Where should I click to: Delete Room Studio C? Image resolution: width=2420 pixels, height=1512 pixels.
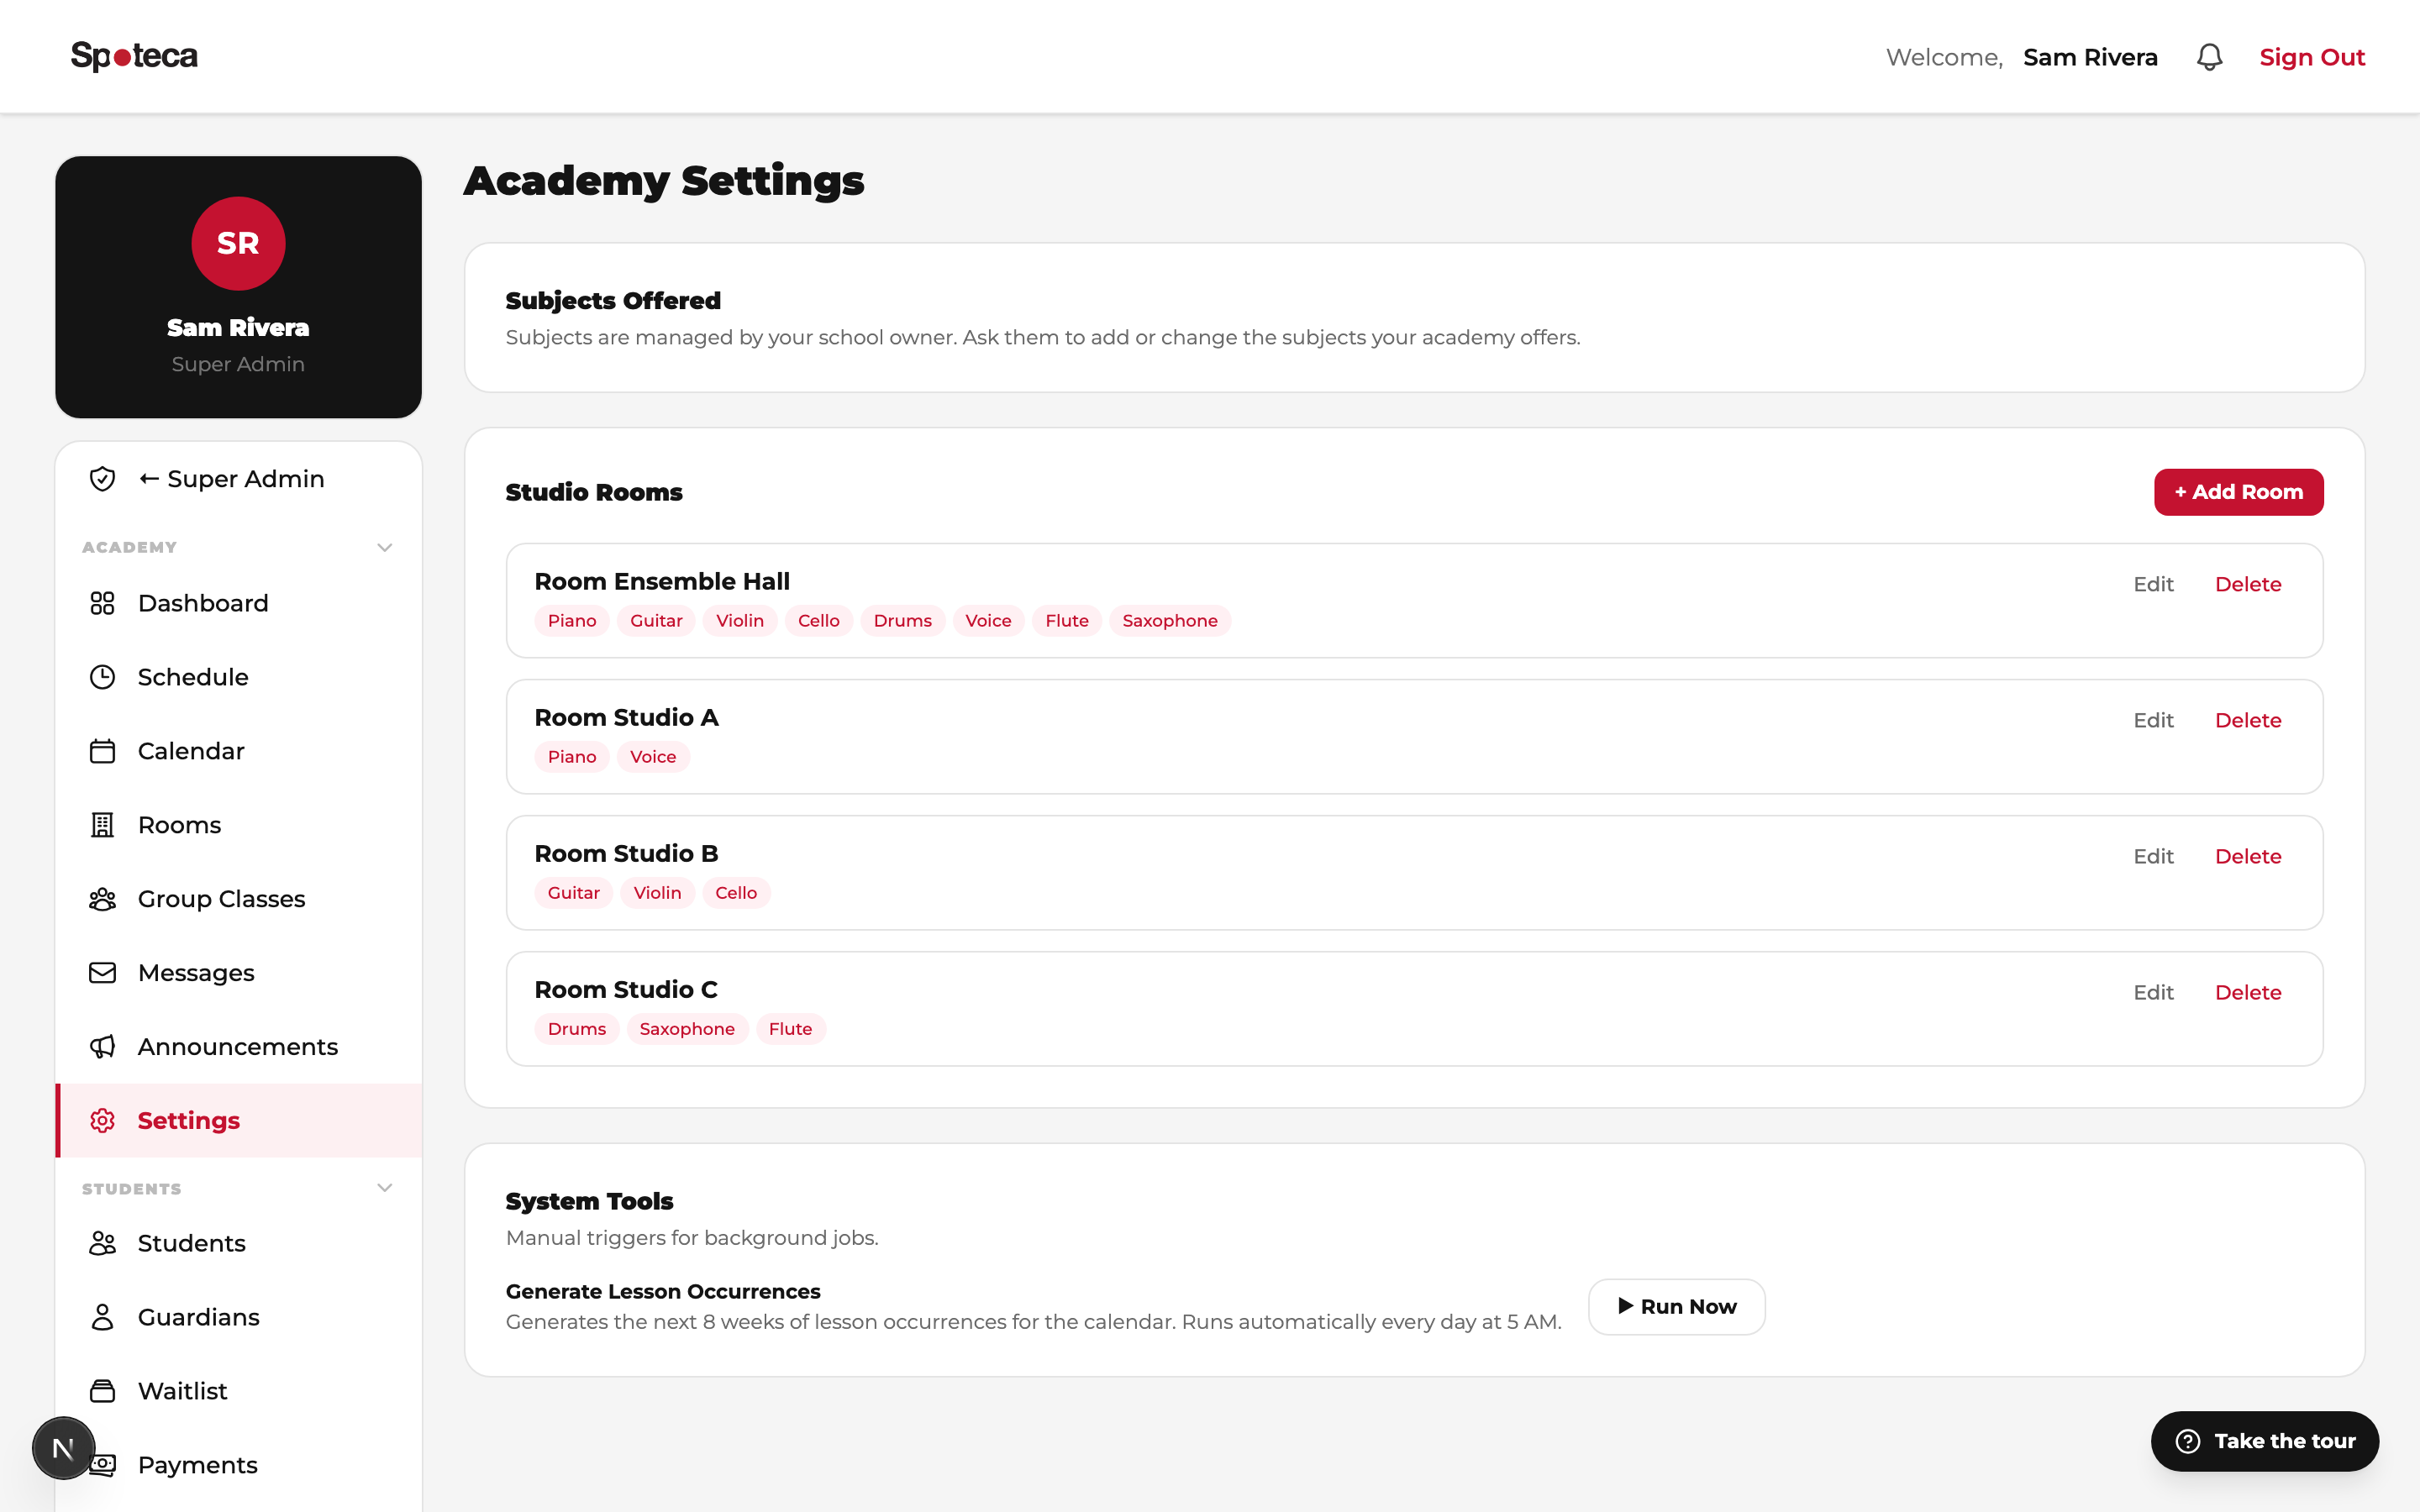tap(2248, 992)
